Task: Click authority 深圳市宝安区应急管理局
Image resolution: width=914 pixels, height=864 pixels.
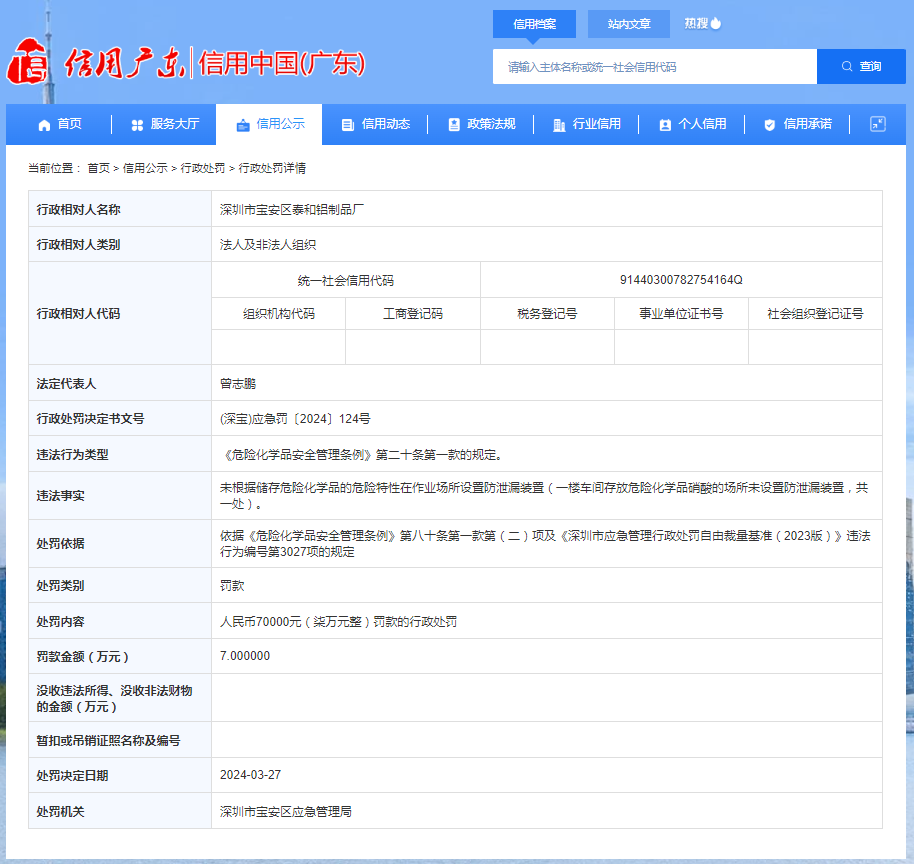Action: point(286,812)
